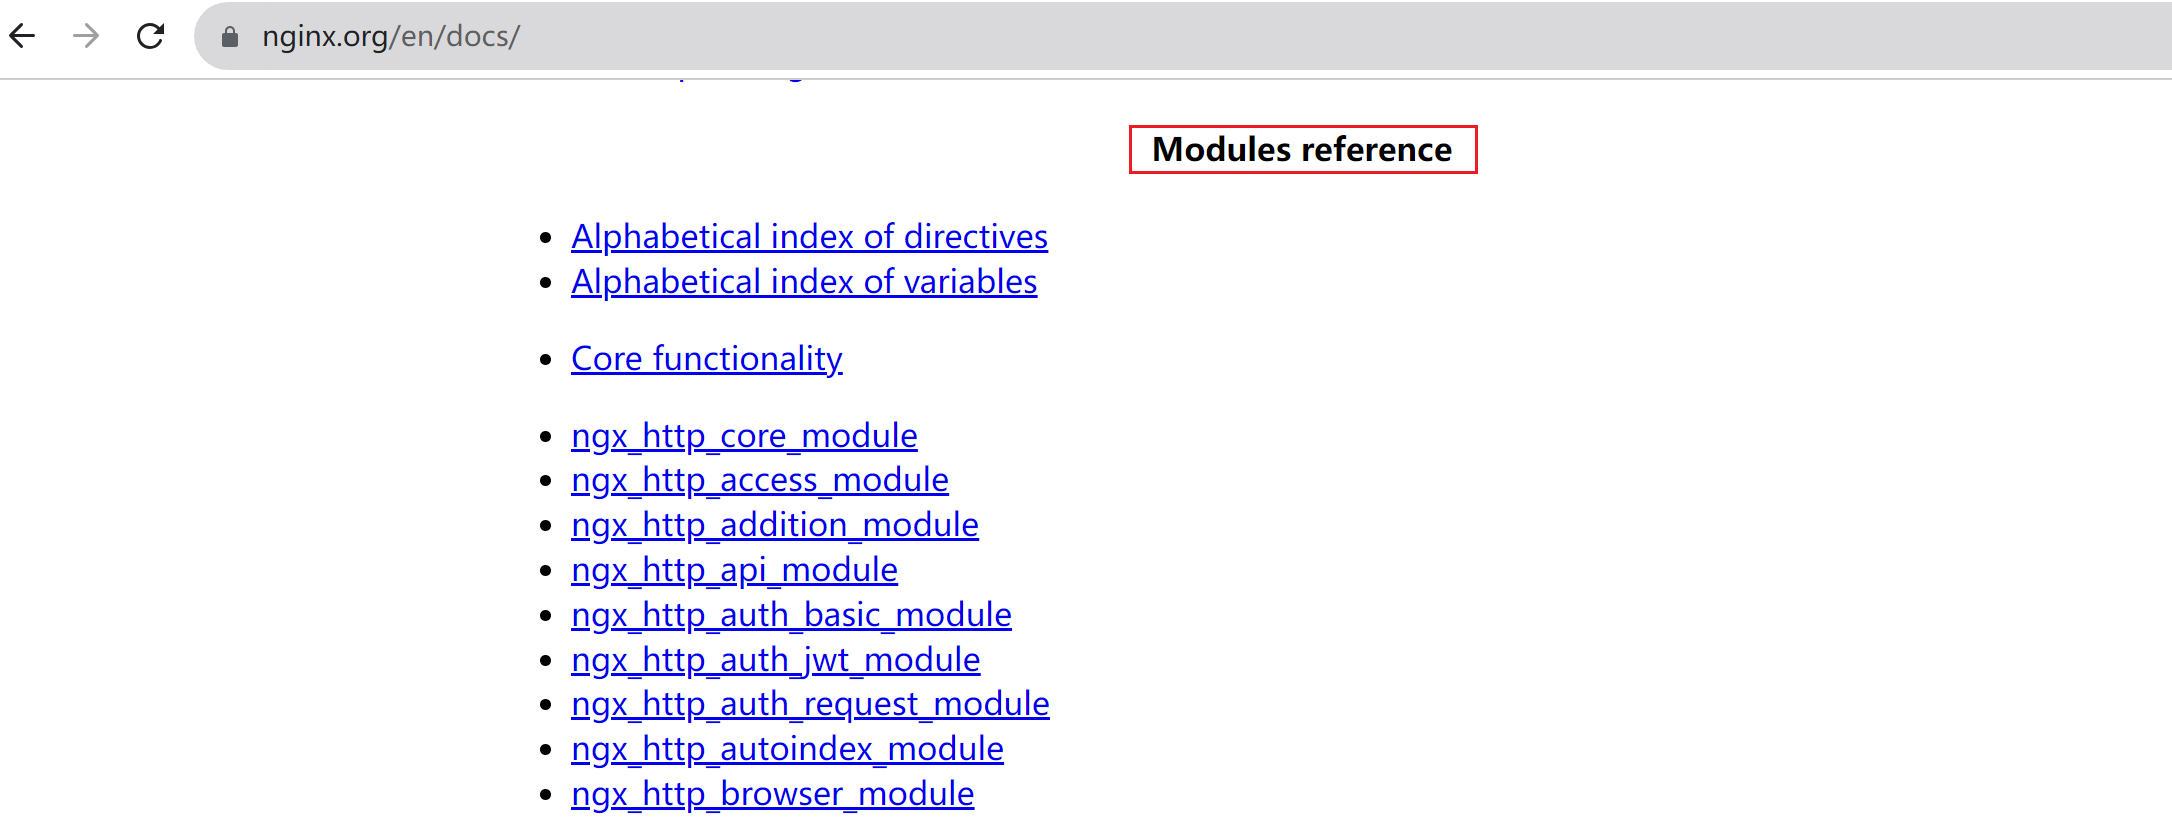Open the ngx_http_api_module reference
This screenshot has height=820, width=2172.
[x=734, y=570]
